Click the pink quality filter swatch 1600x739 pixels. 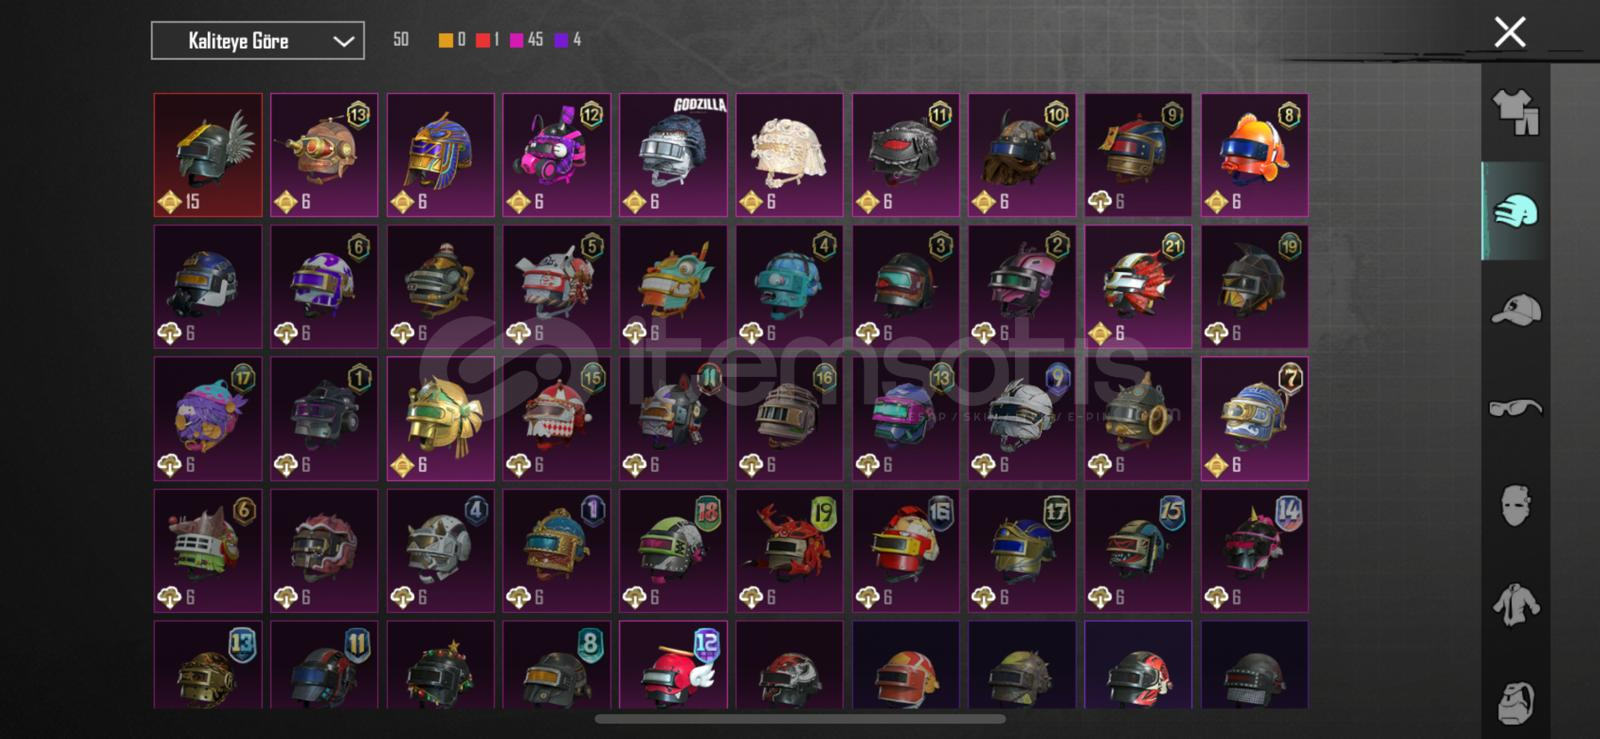516,40
